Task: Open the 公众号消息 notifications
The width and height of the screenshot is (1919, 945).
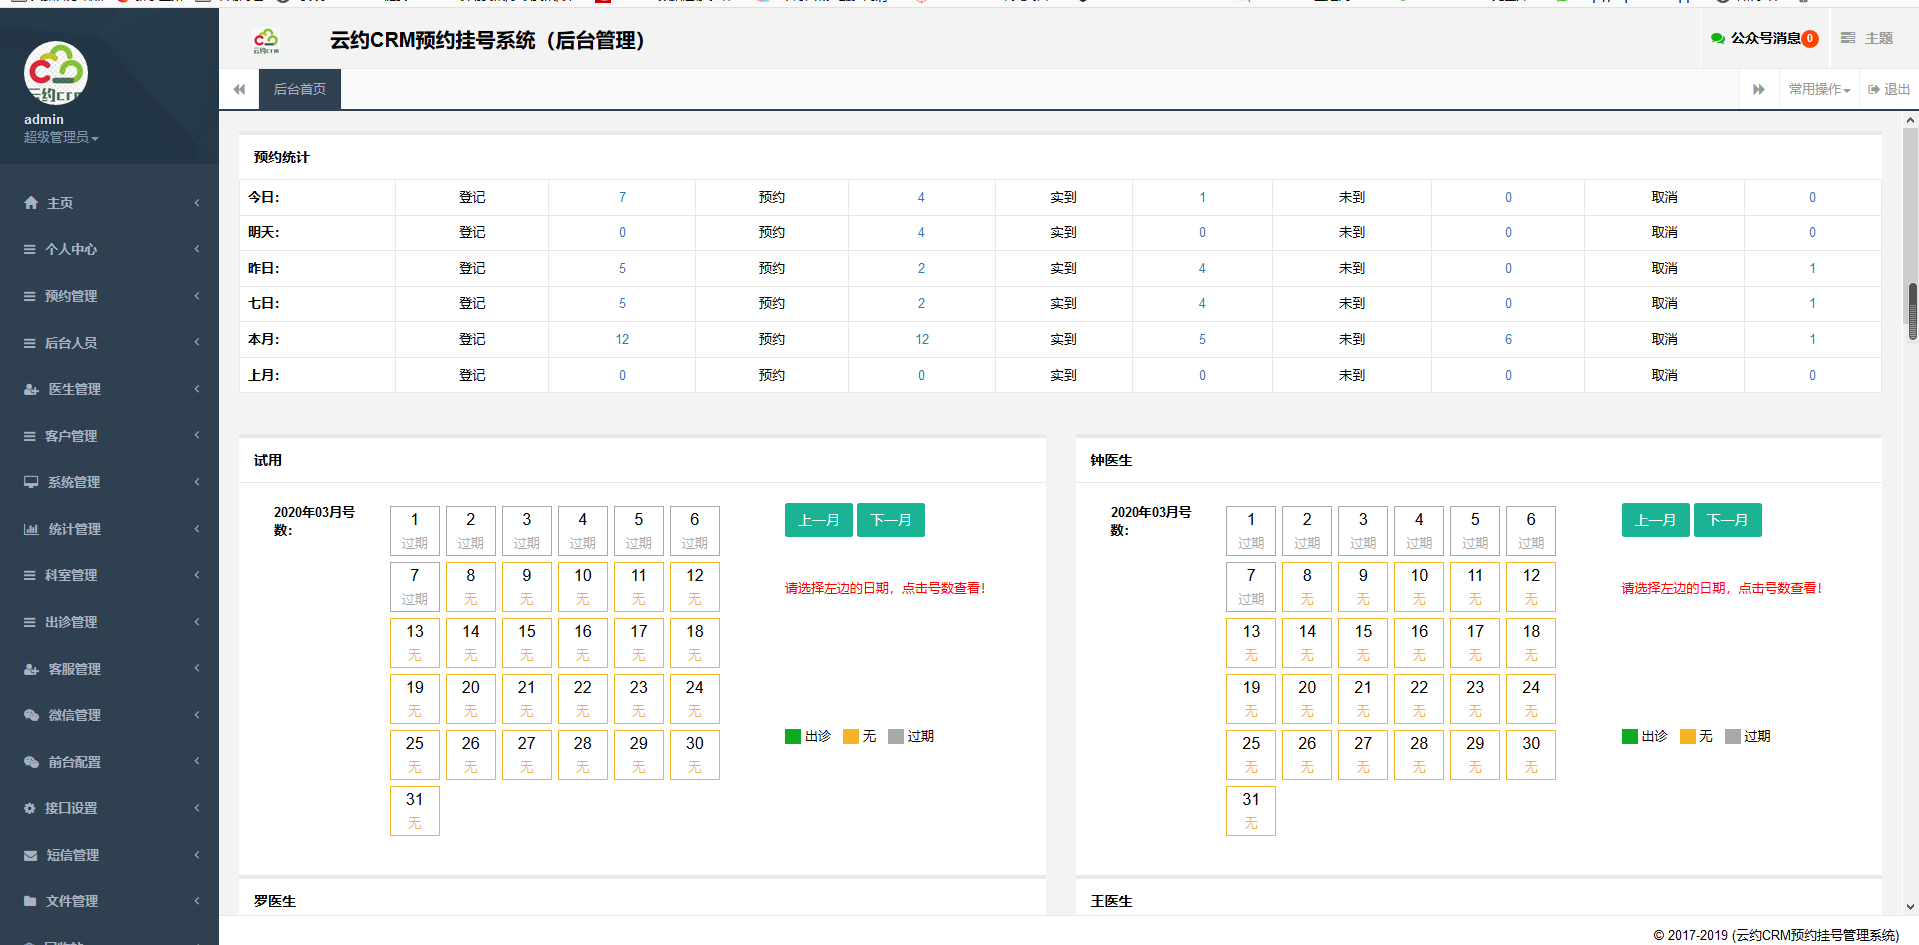Action: tap(1764, 38)
